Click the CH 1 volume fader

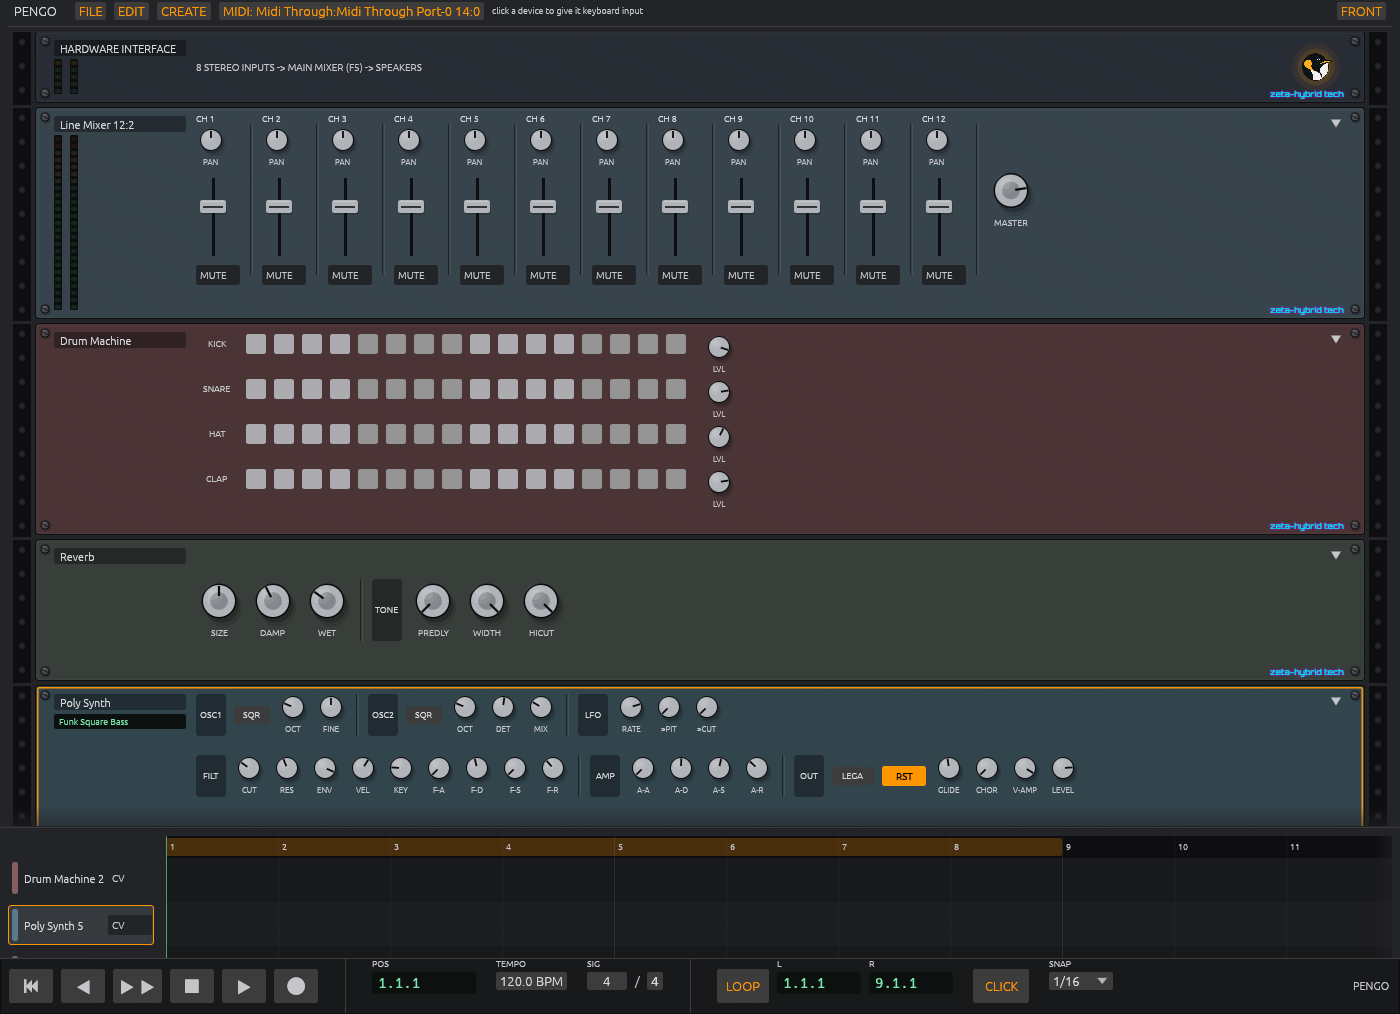213,206
